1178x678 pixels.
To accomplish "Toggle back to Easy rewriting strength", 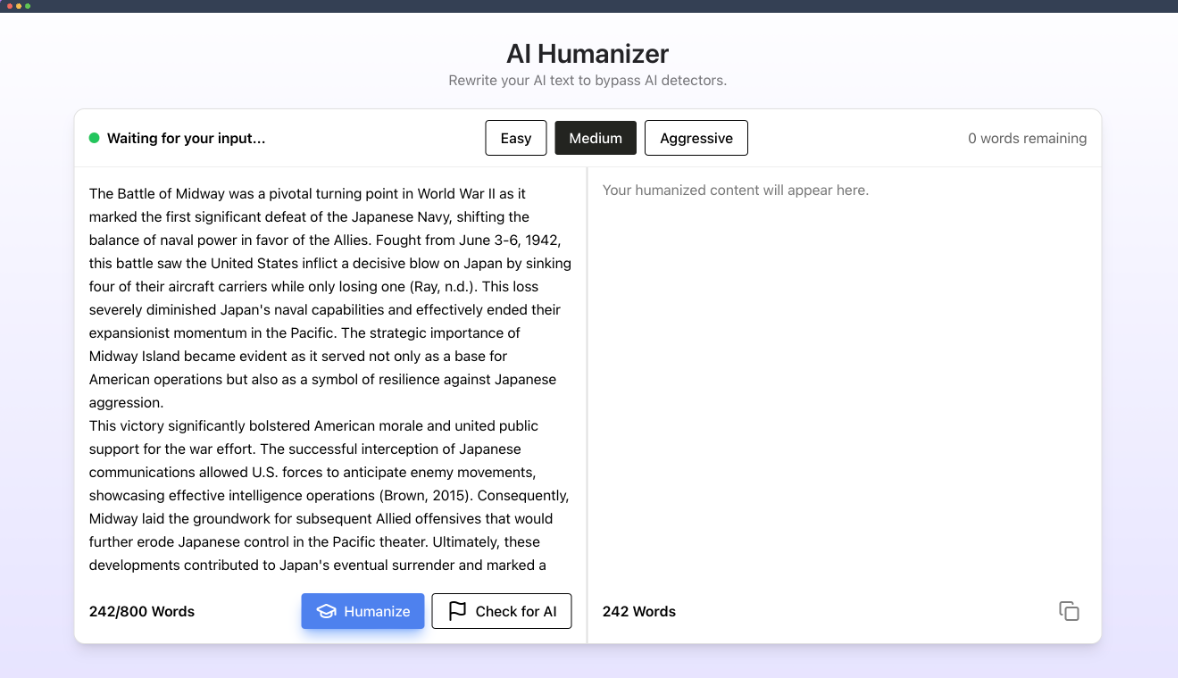I will [x=515, y=138].
